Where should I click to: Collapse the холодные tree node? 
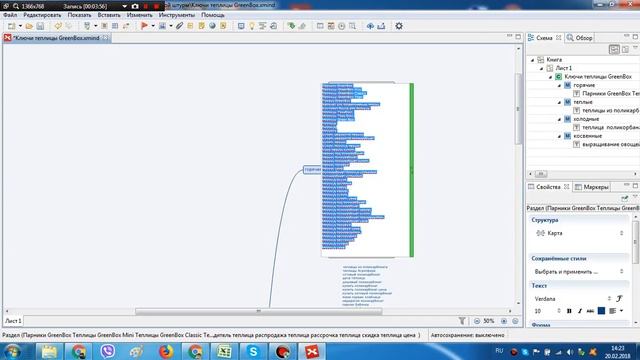(559, 119)
